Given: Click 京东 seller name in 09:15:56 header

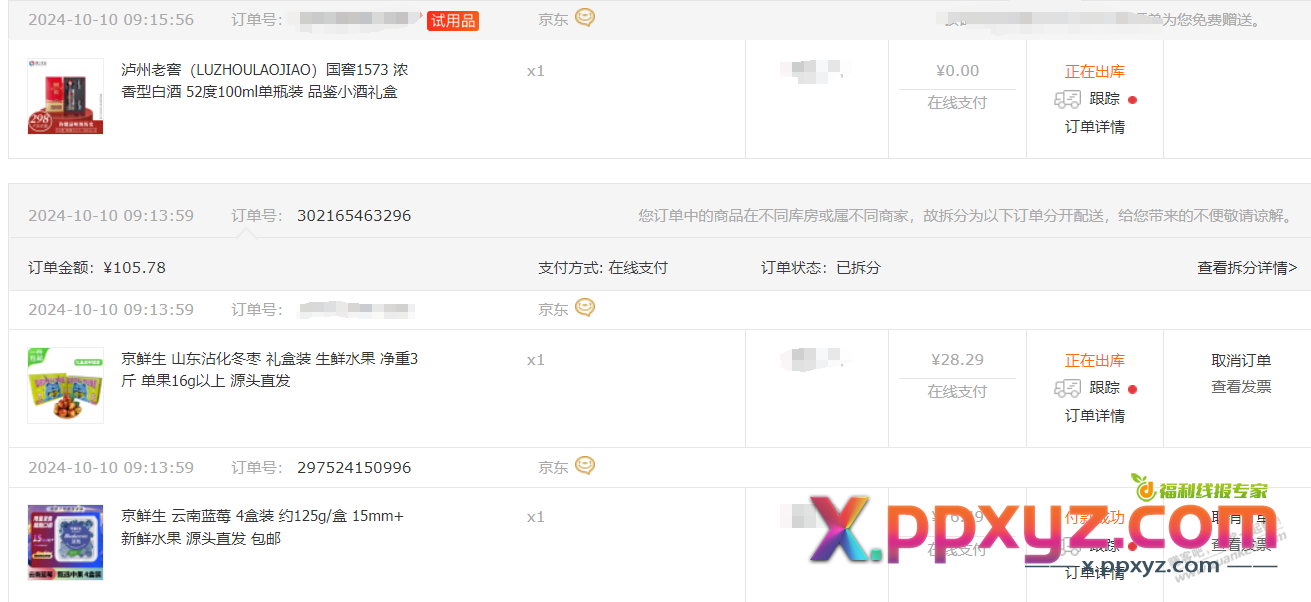Looking at the screenshot, I should 553,20.
